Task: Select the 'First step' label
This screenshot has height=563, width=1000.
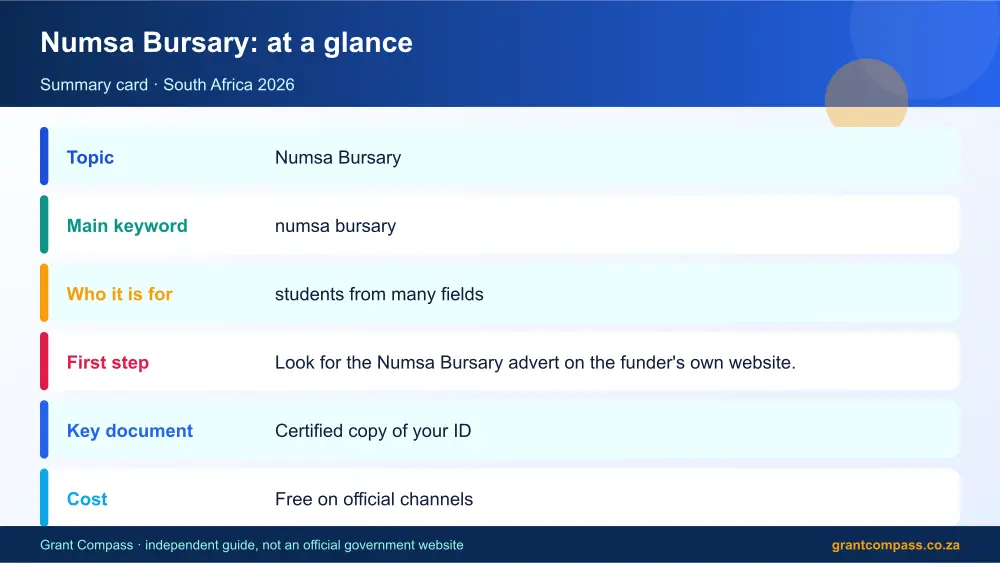Action: (x=108, y=362)
